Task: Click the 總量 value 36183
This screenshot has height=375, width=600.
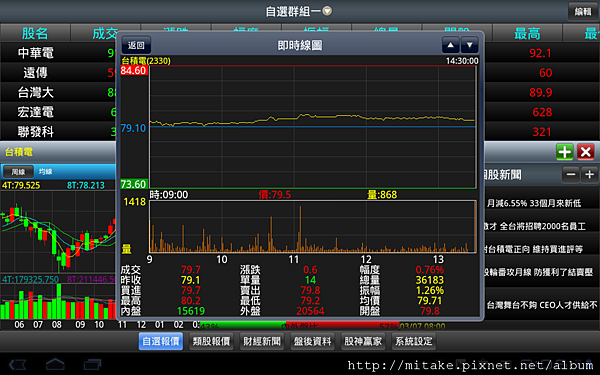Action: point(429,280)
